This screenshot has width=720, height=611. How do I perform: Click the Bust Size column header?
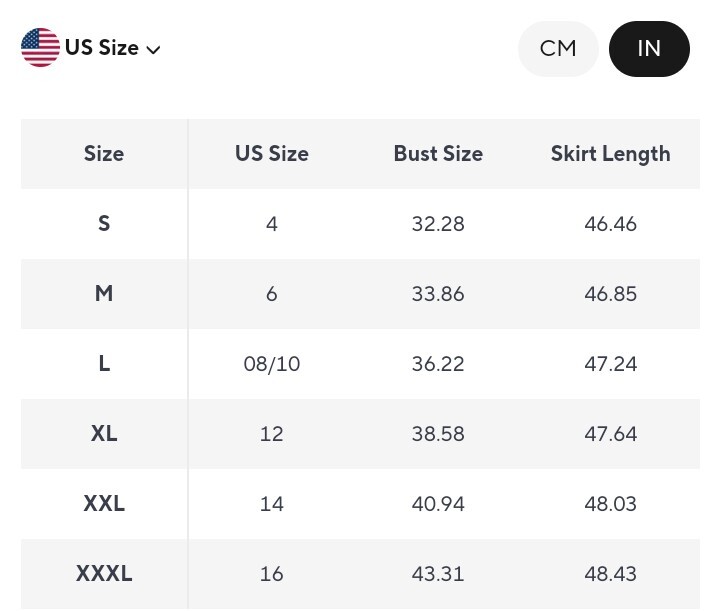(438, 154)
